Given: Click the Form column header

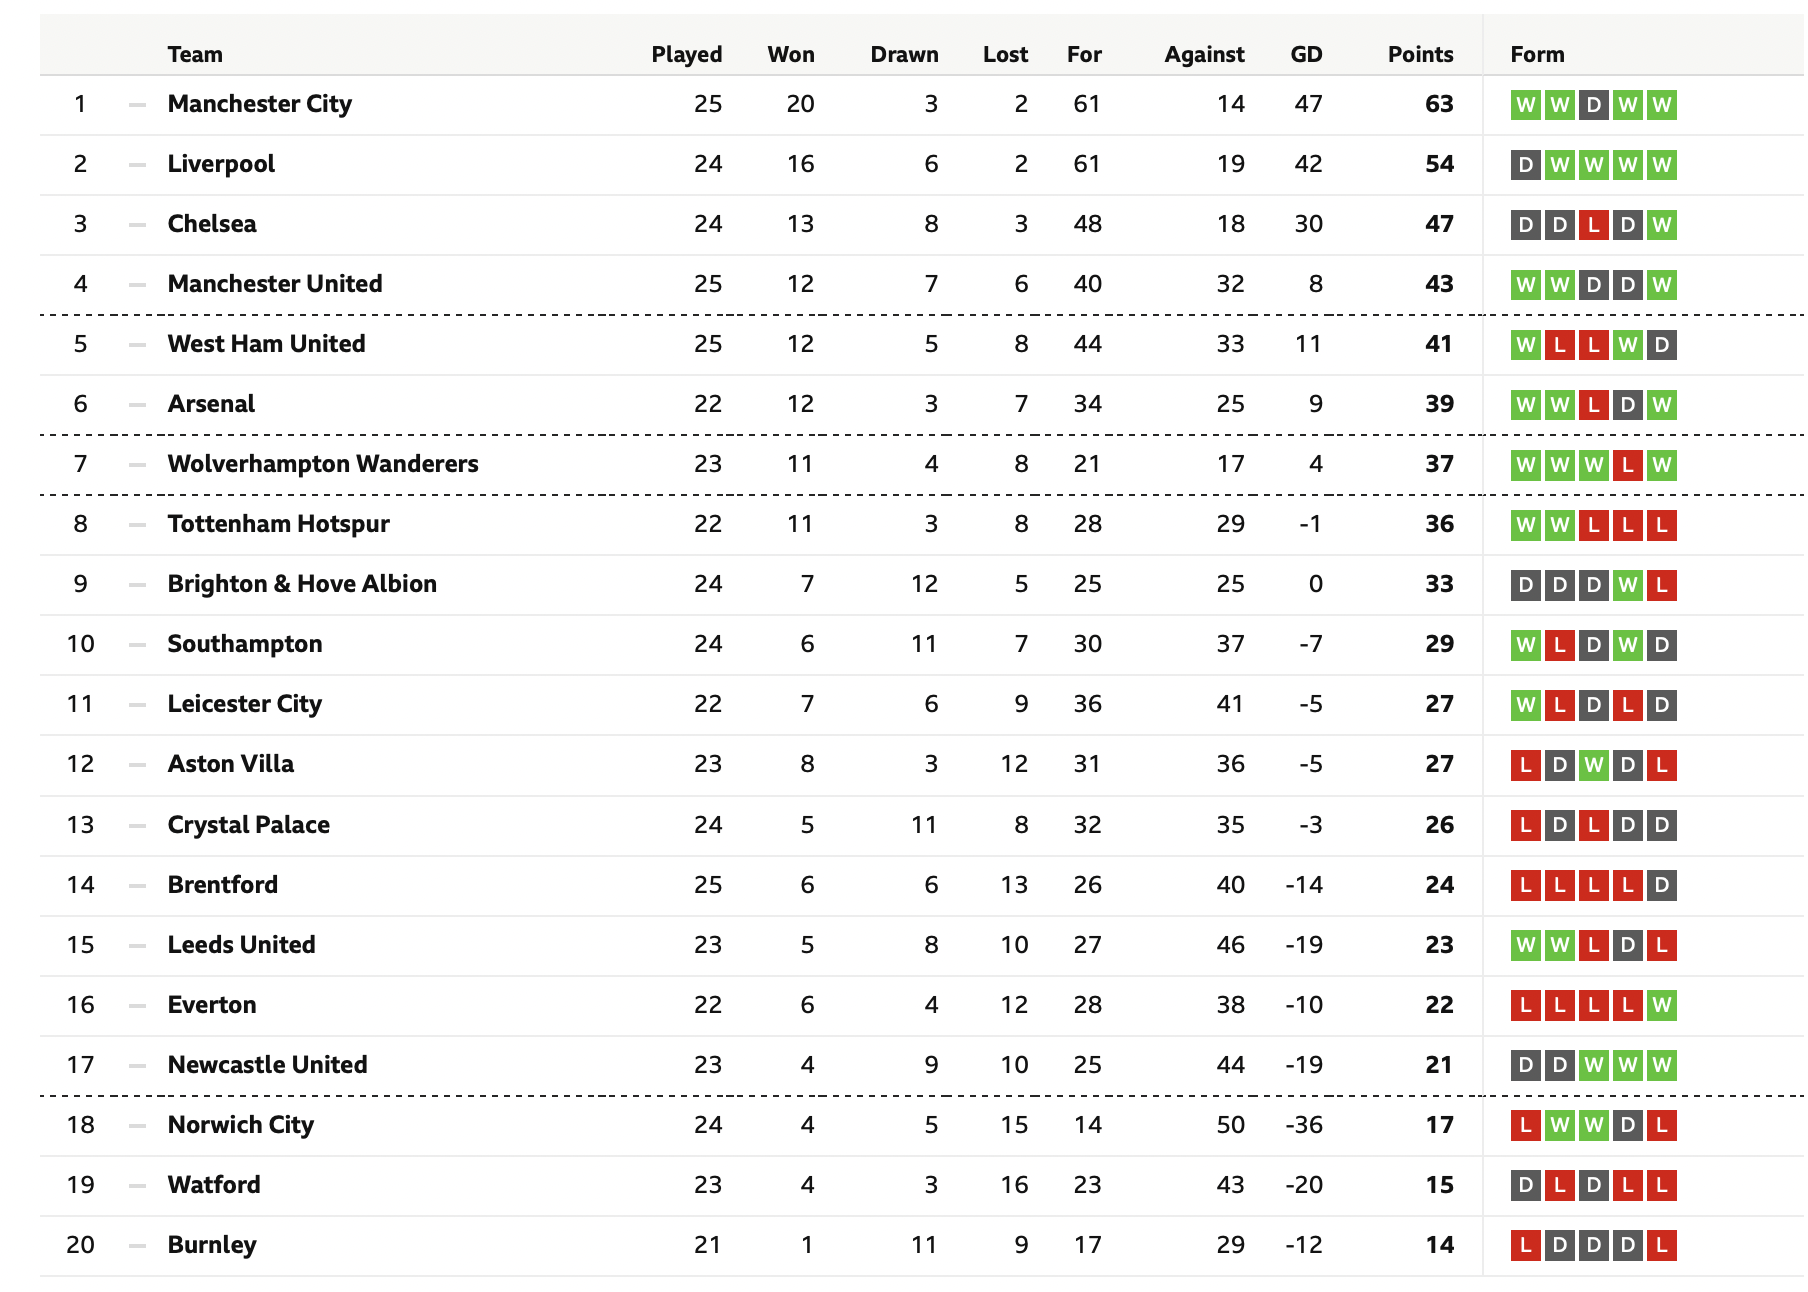Looking at the screenshot, I should coord(1537,54).
